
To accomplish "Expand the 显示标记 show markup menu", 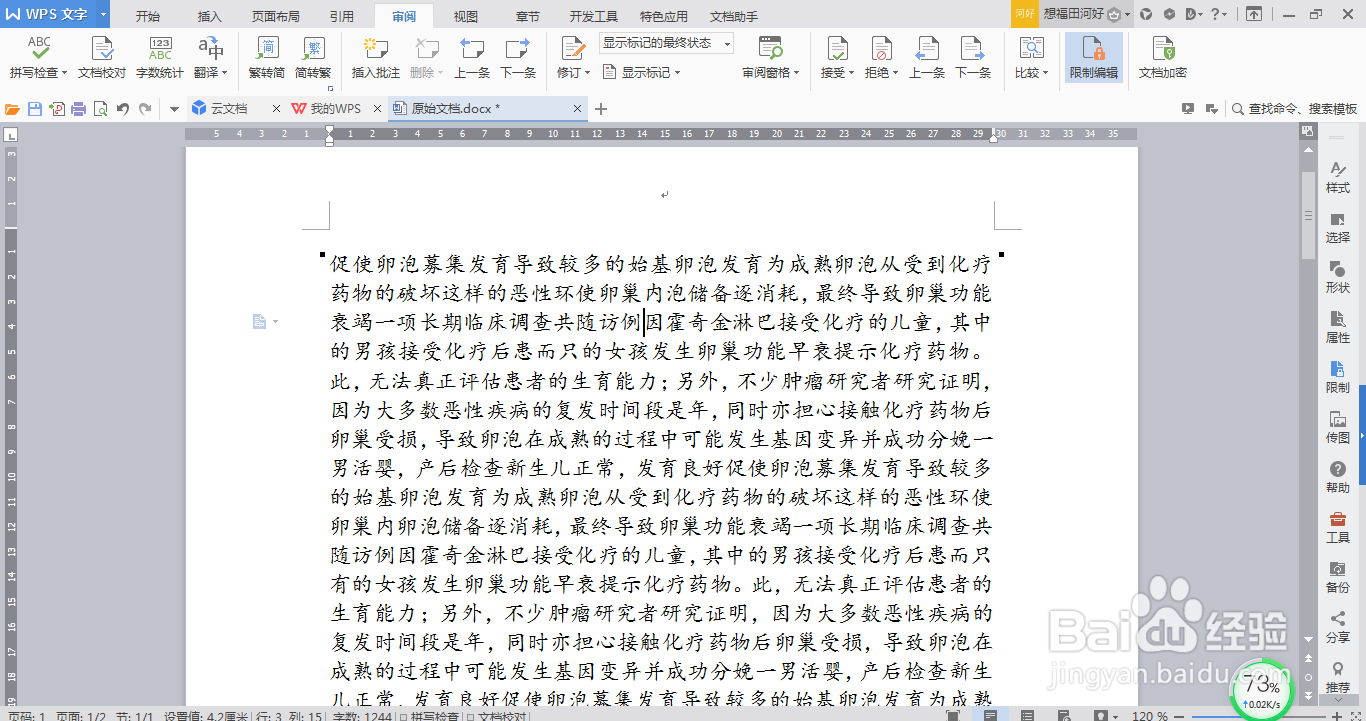I will click(x=643, y=73).
